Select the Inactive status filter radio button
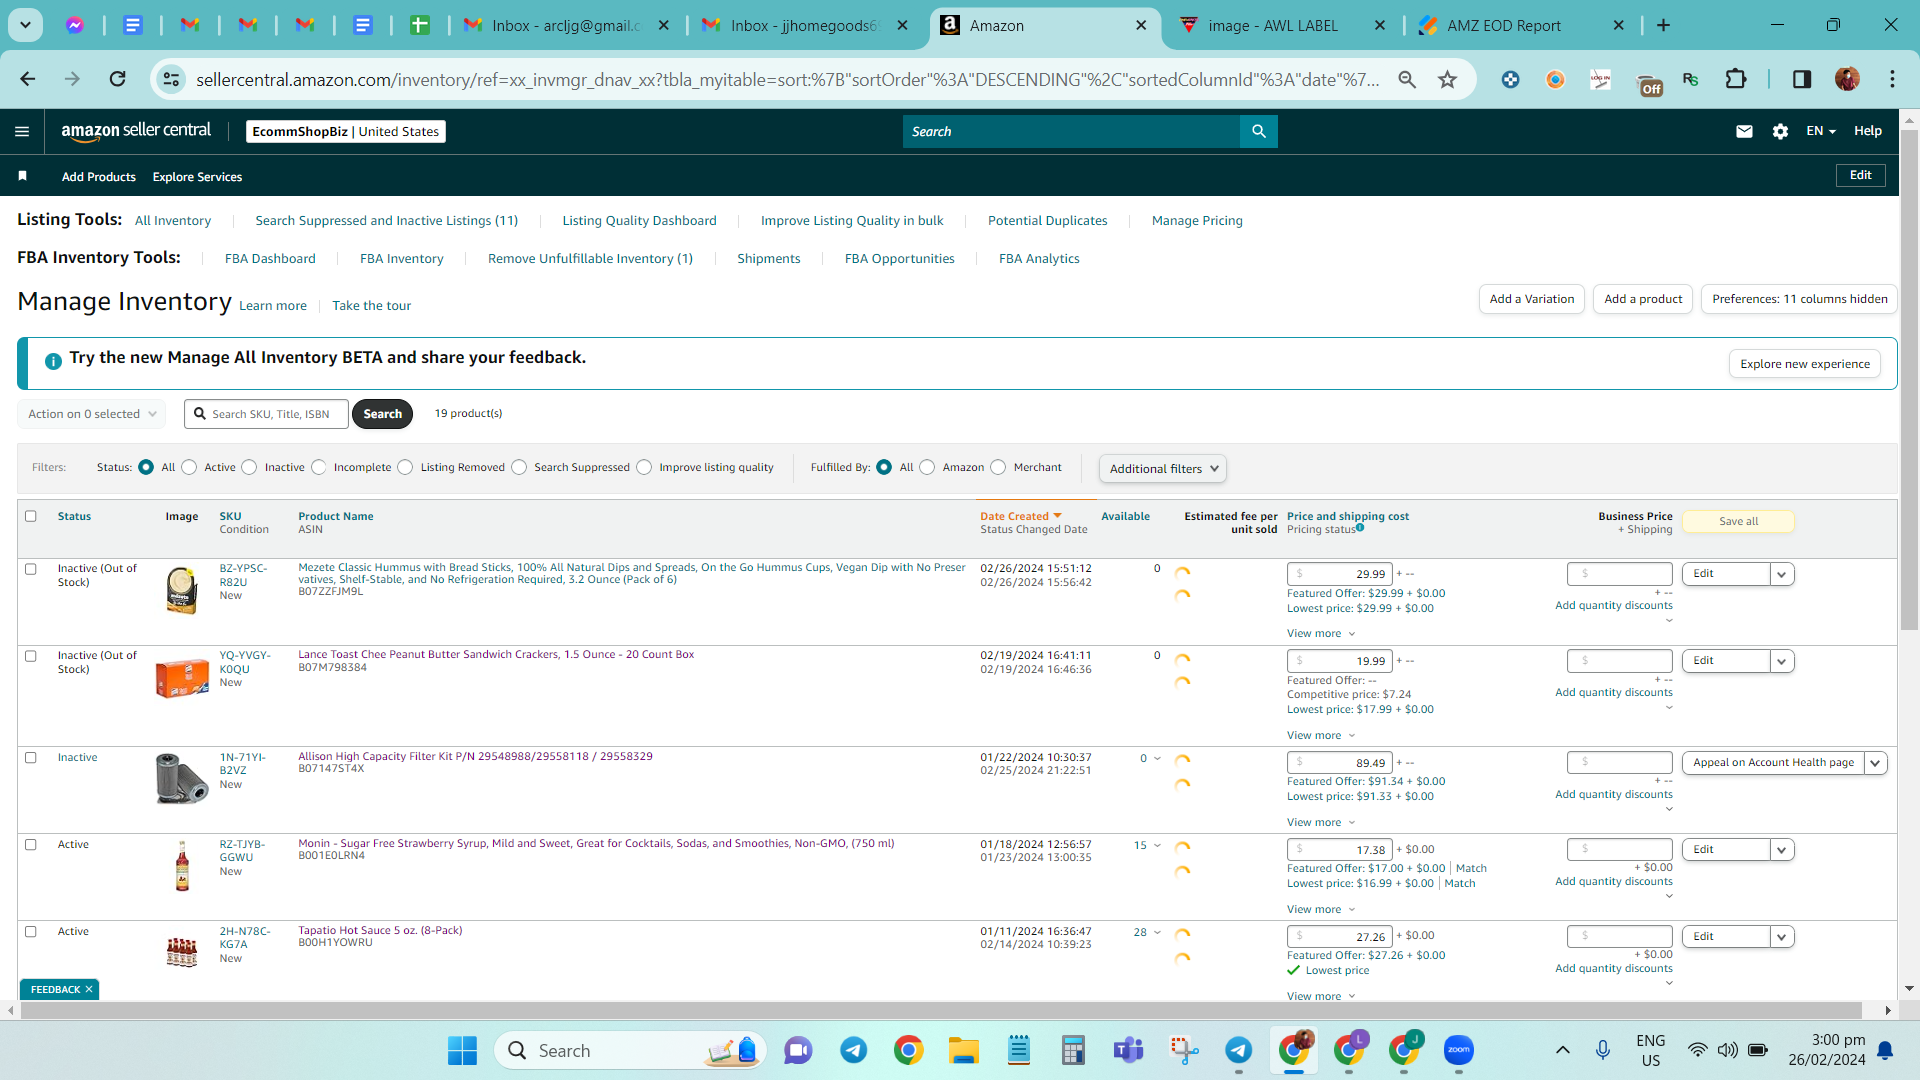The width and height of the screenshot is (1920, 1080). pyautogui.click(x=249, y=467)
